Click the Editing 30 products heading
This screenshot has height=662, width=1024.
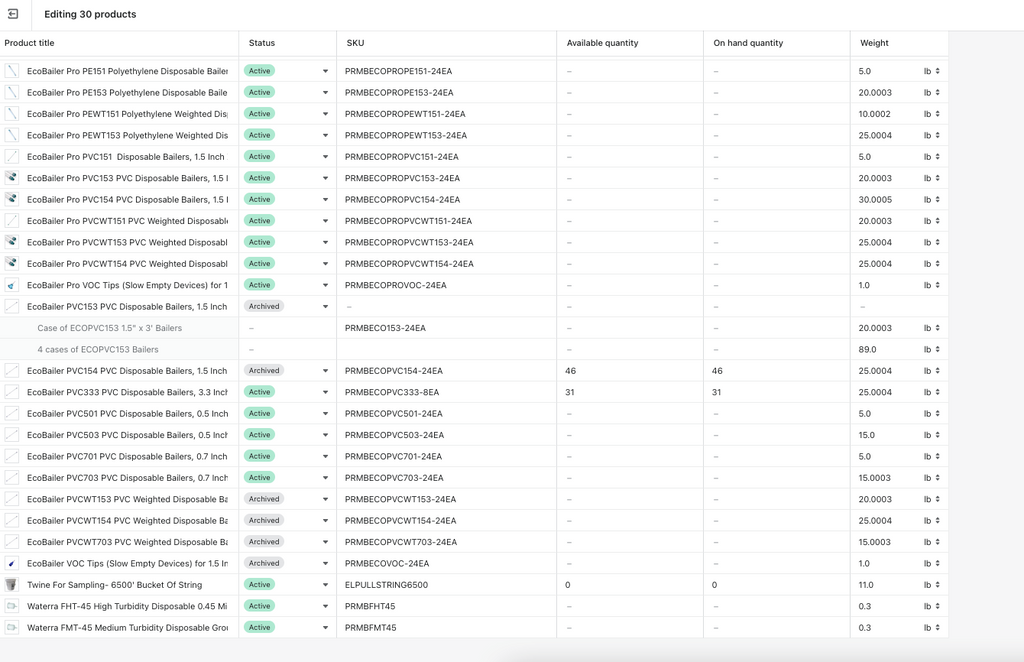tap(90, 14)
